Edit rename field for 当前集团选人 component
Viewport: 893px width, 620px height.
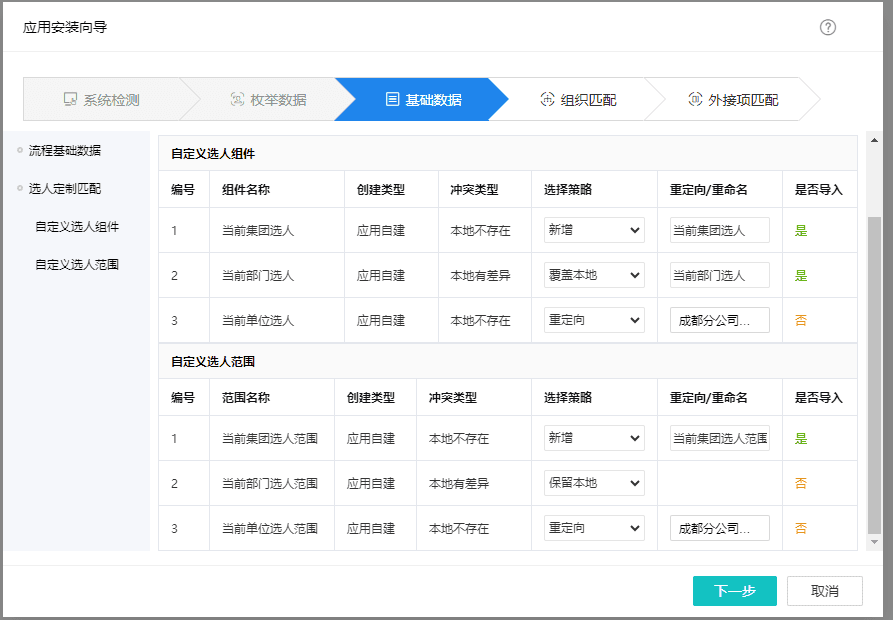tap(720, 230)
